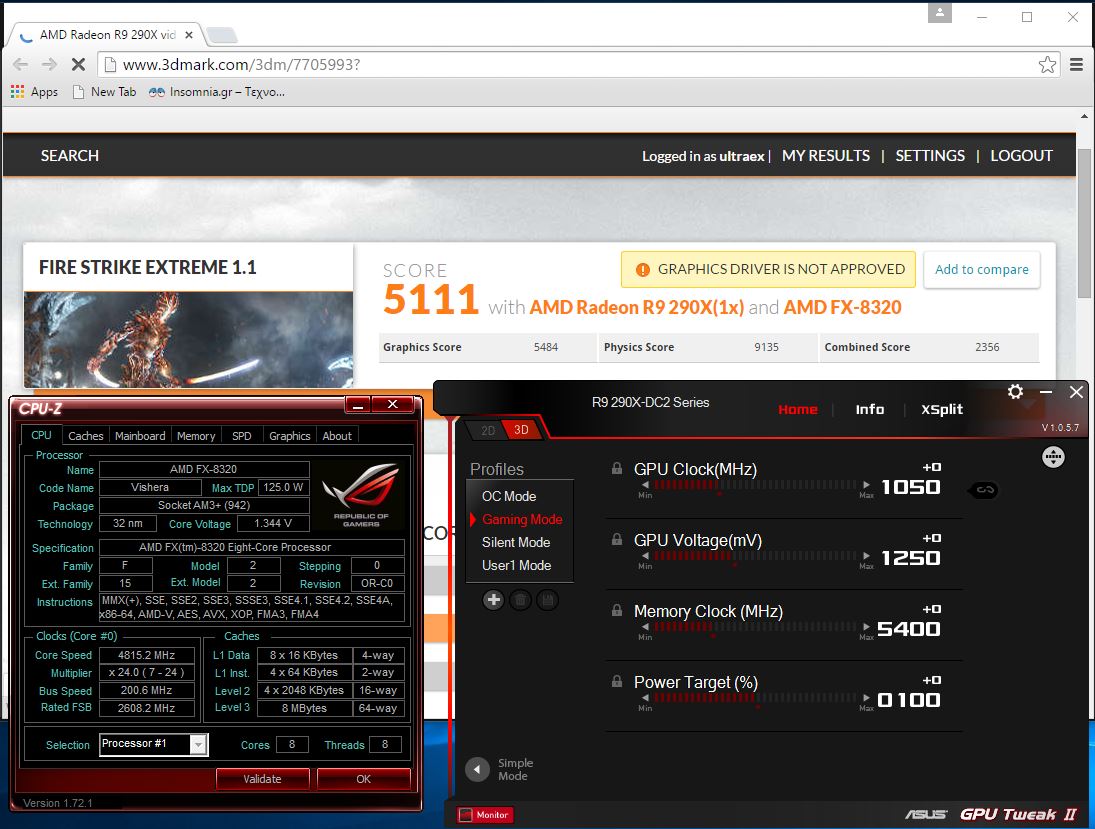
Task: Click the Power Target slider track
Action: click(x=756, y=697)
